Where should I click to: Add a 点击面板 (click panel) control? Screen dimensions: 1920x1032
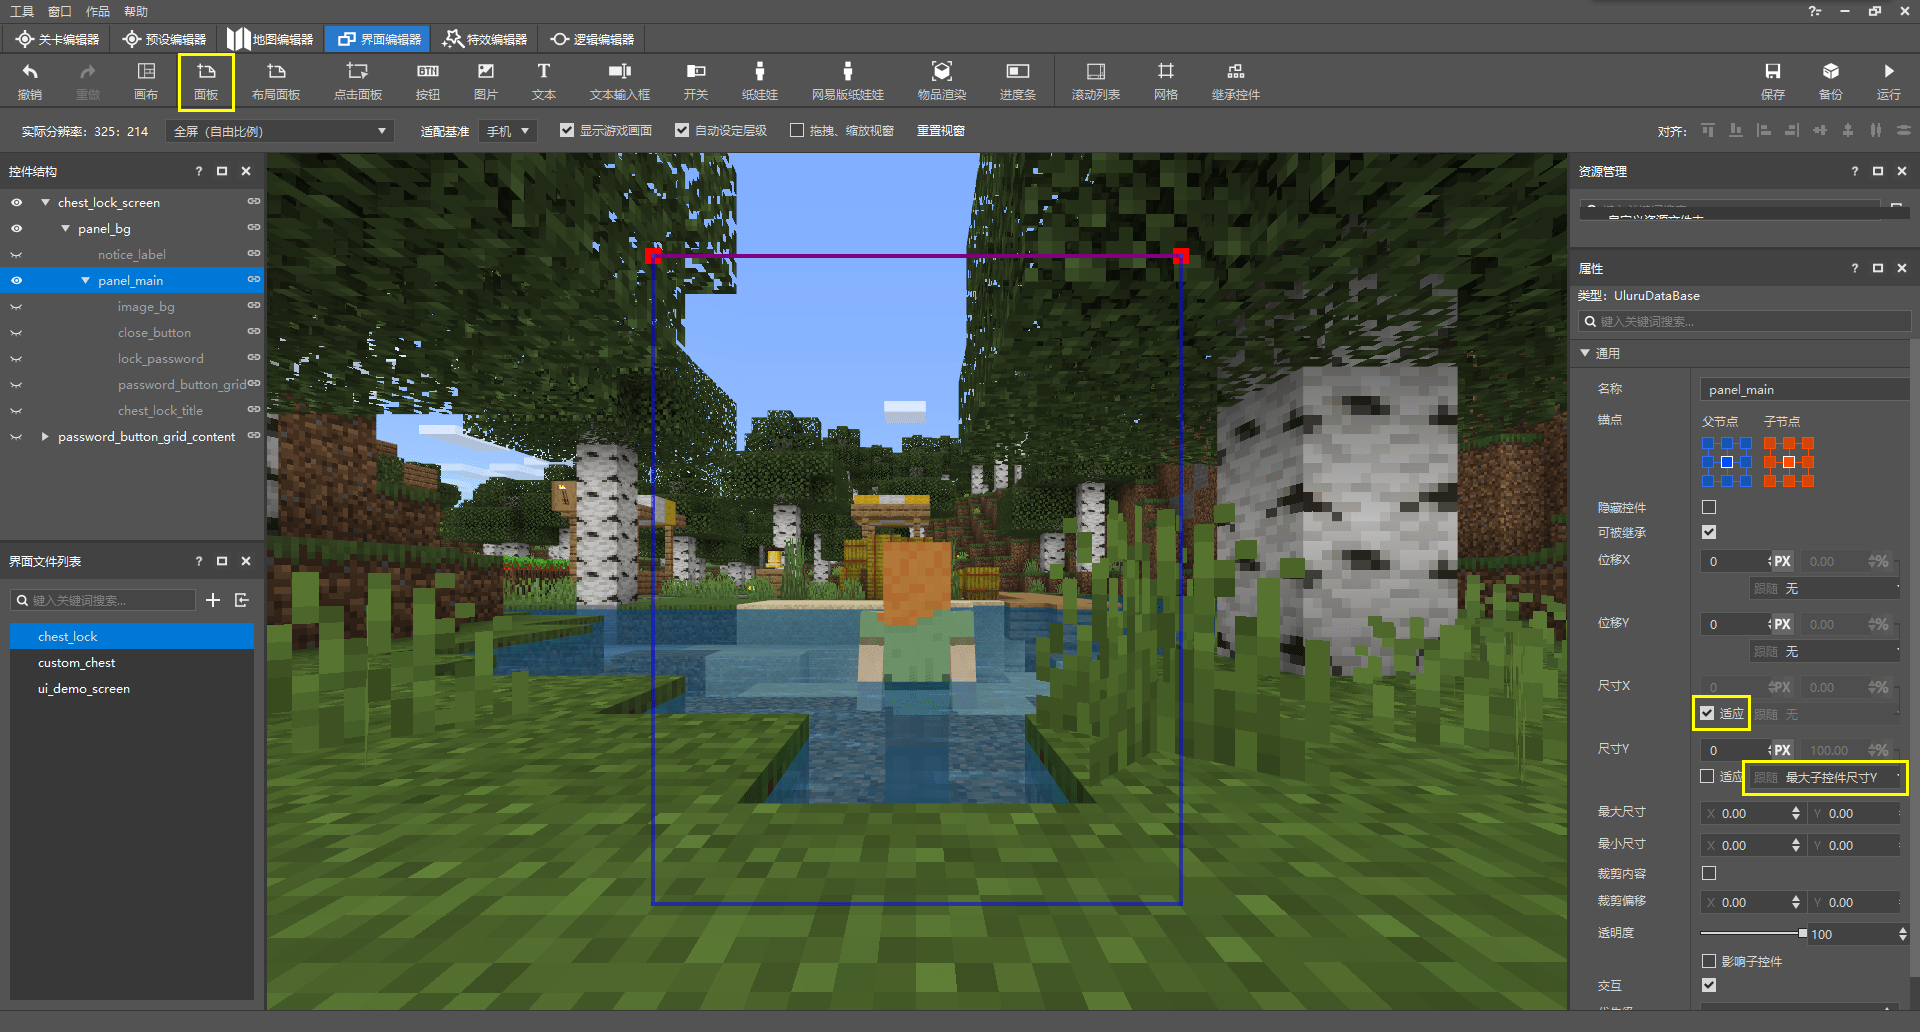[358, 81]
